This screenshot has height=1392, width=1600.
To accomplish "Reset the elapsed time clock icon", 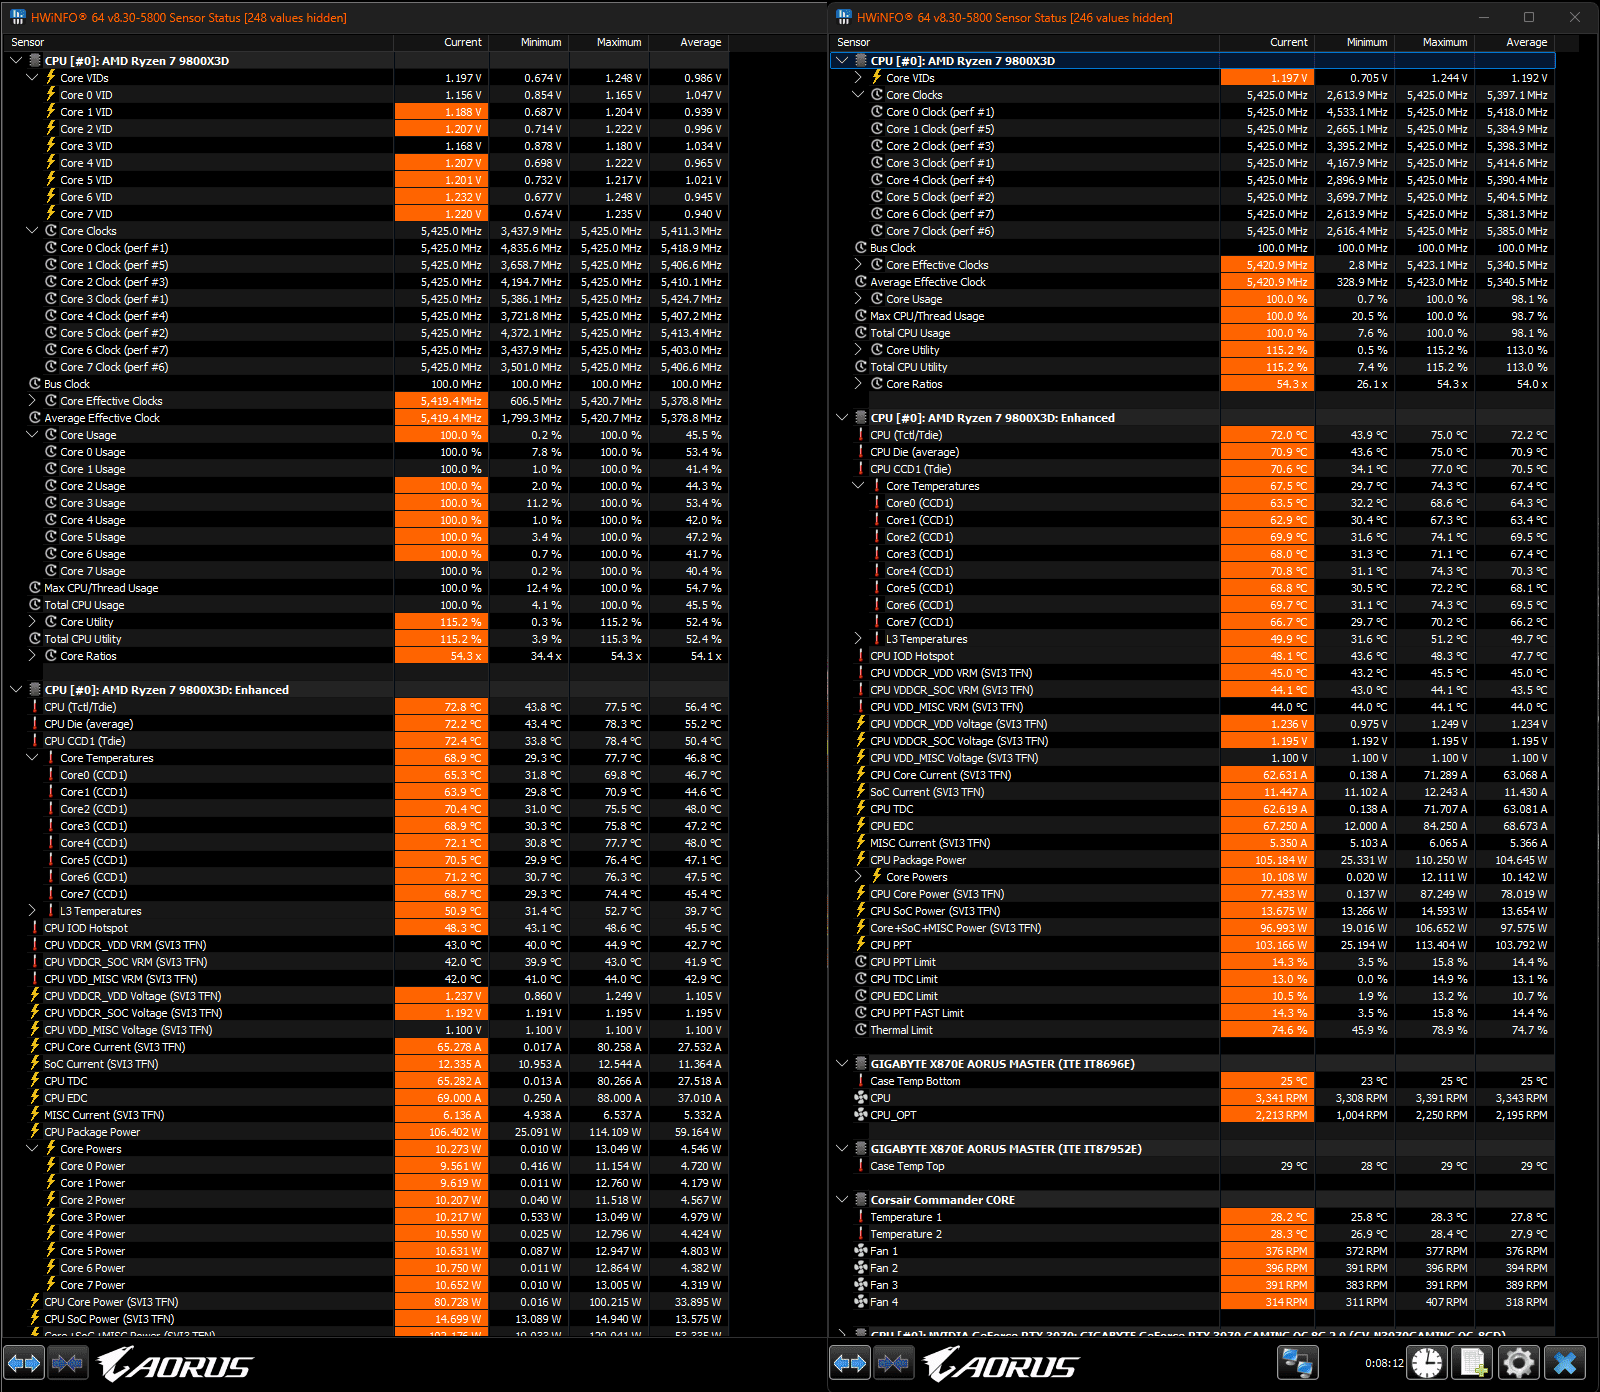I will point(1427,1363).
